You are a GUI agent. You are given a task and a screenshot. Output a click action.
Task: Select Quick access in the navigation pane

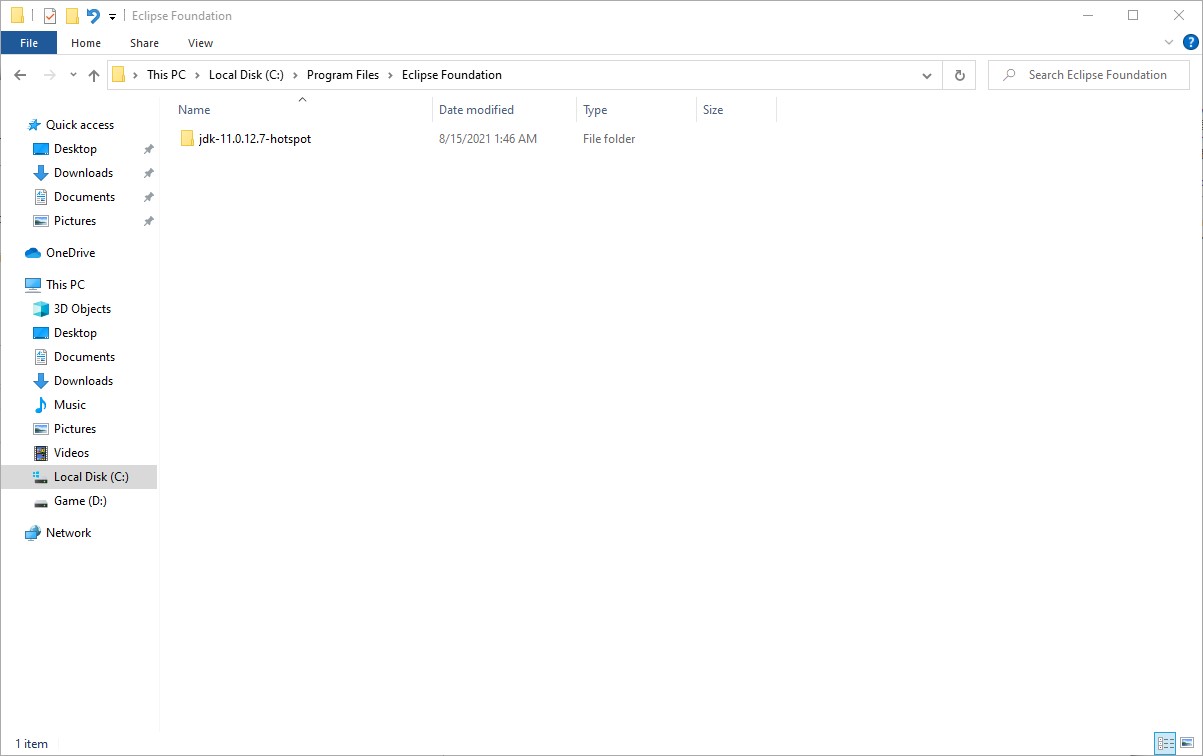coord(80,125)
